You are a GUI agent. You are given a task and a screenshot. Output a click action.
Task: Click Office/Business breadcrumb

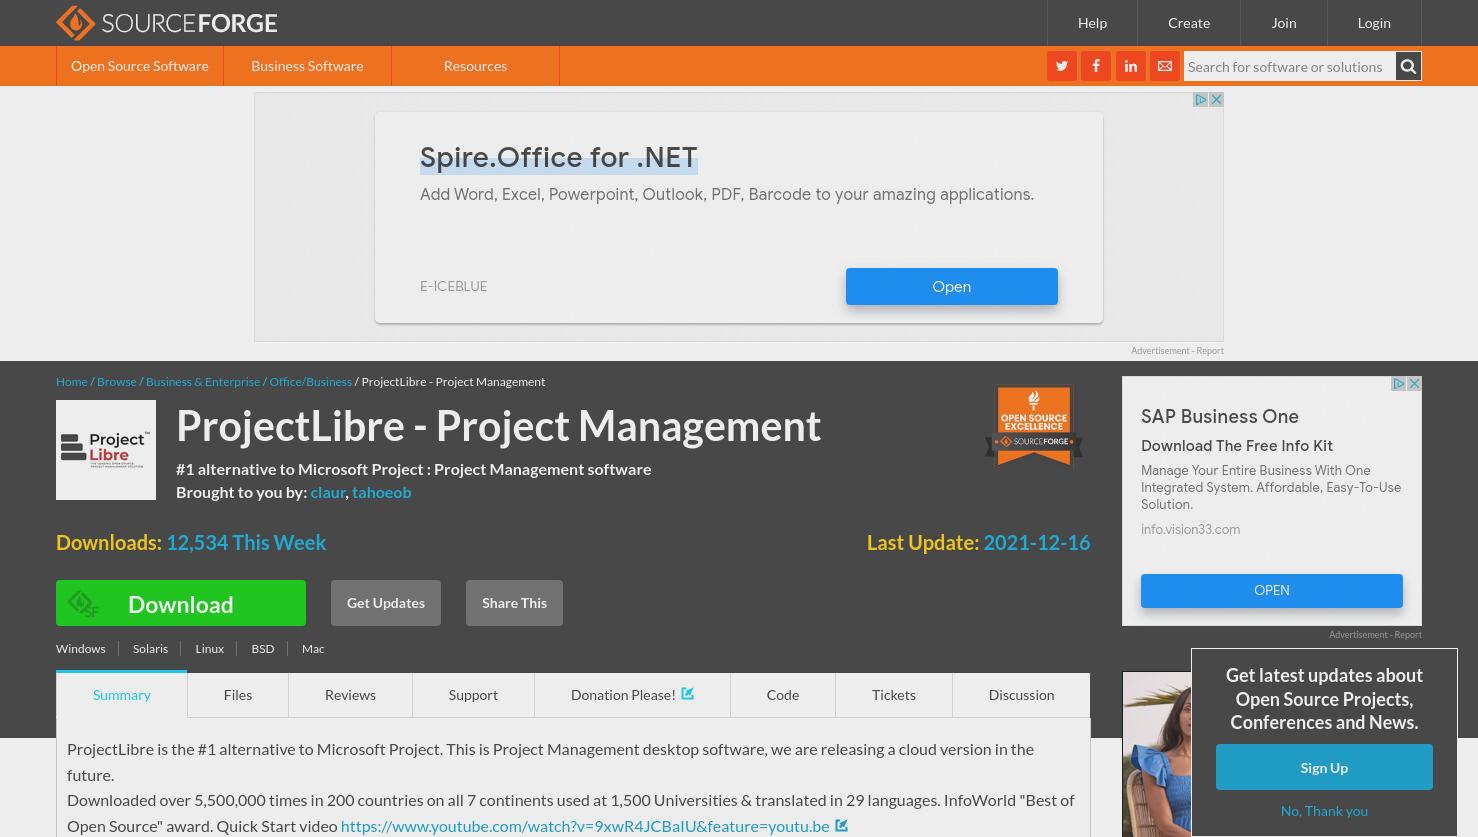pyautogui.click(x=310, y=382)
